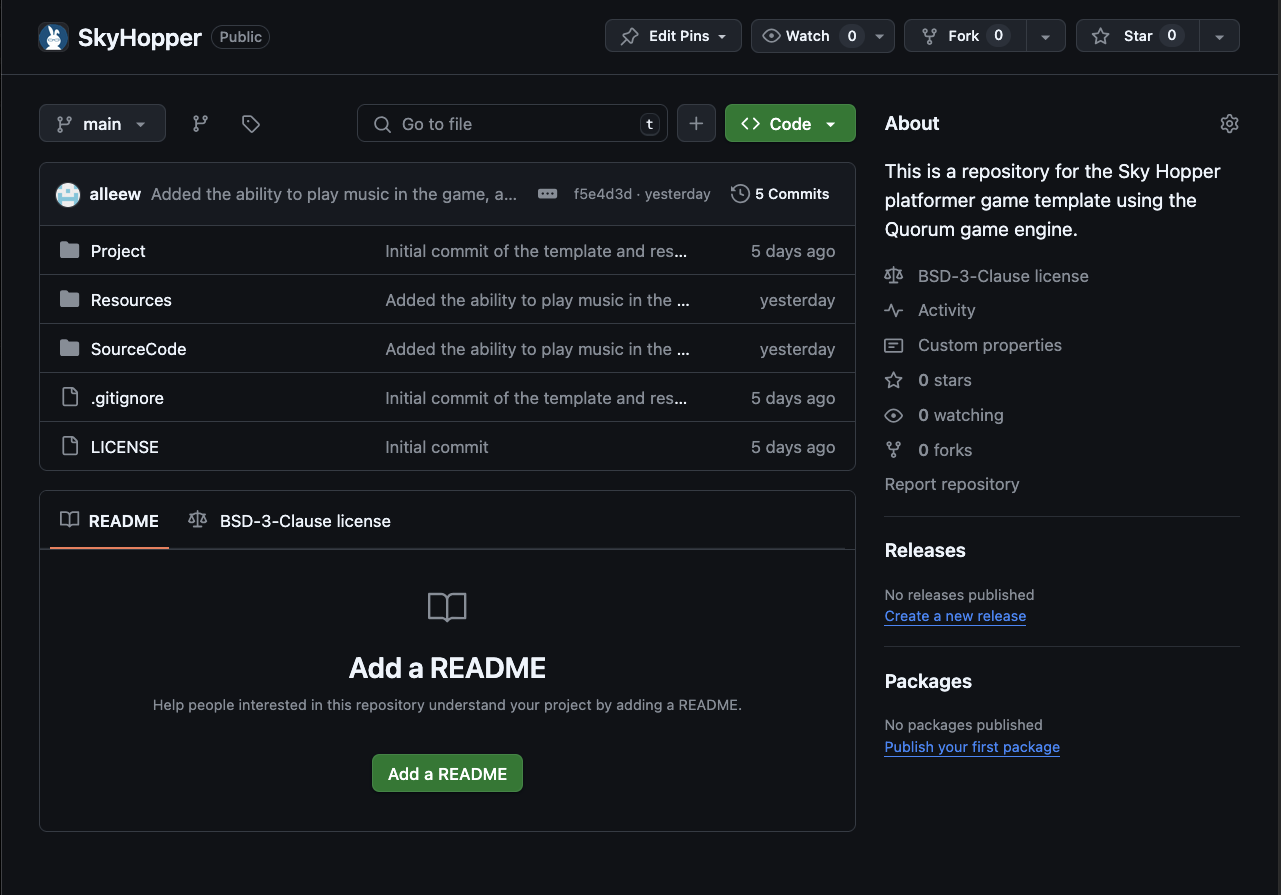Click the SkyHopper repository name

tap(141, 37)
